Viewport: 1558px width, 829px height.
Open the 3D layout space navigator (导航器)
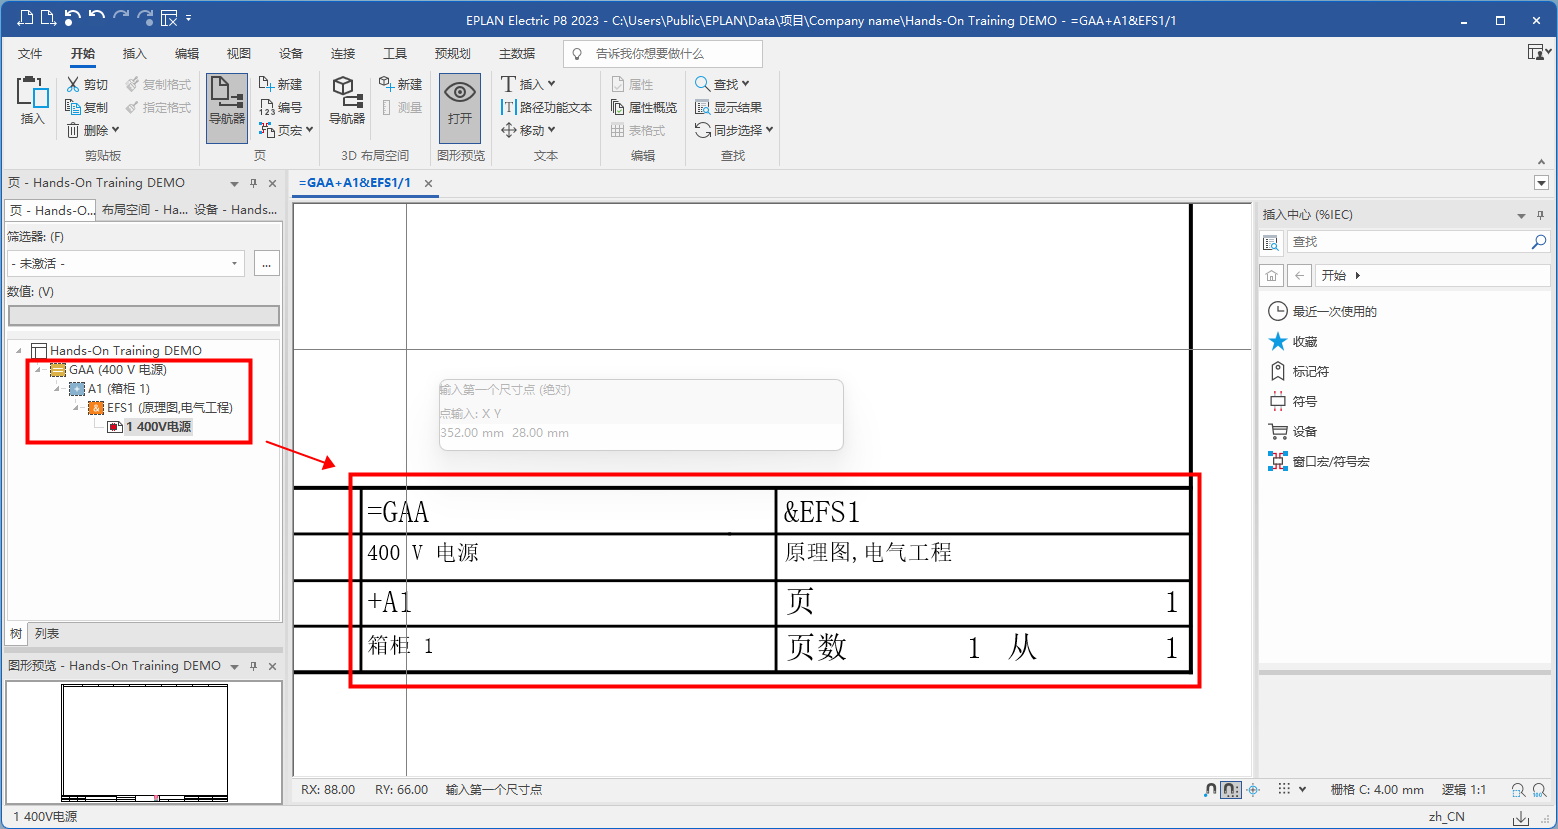pos(347,101)
